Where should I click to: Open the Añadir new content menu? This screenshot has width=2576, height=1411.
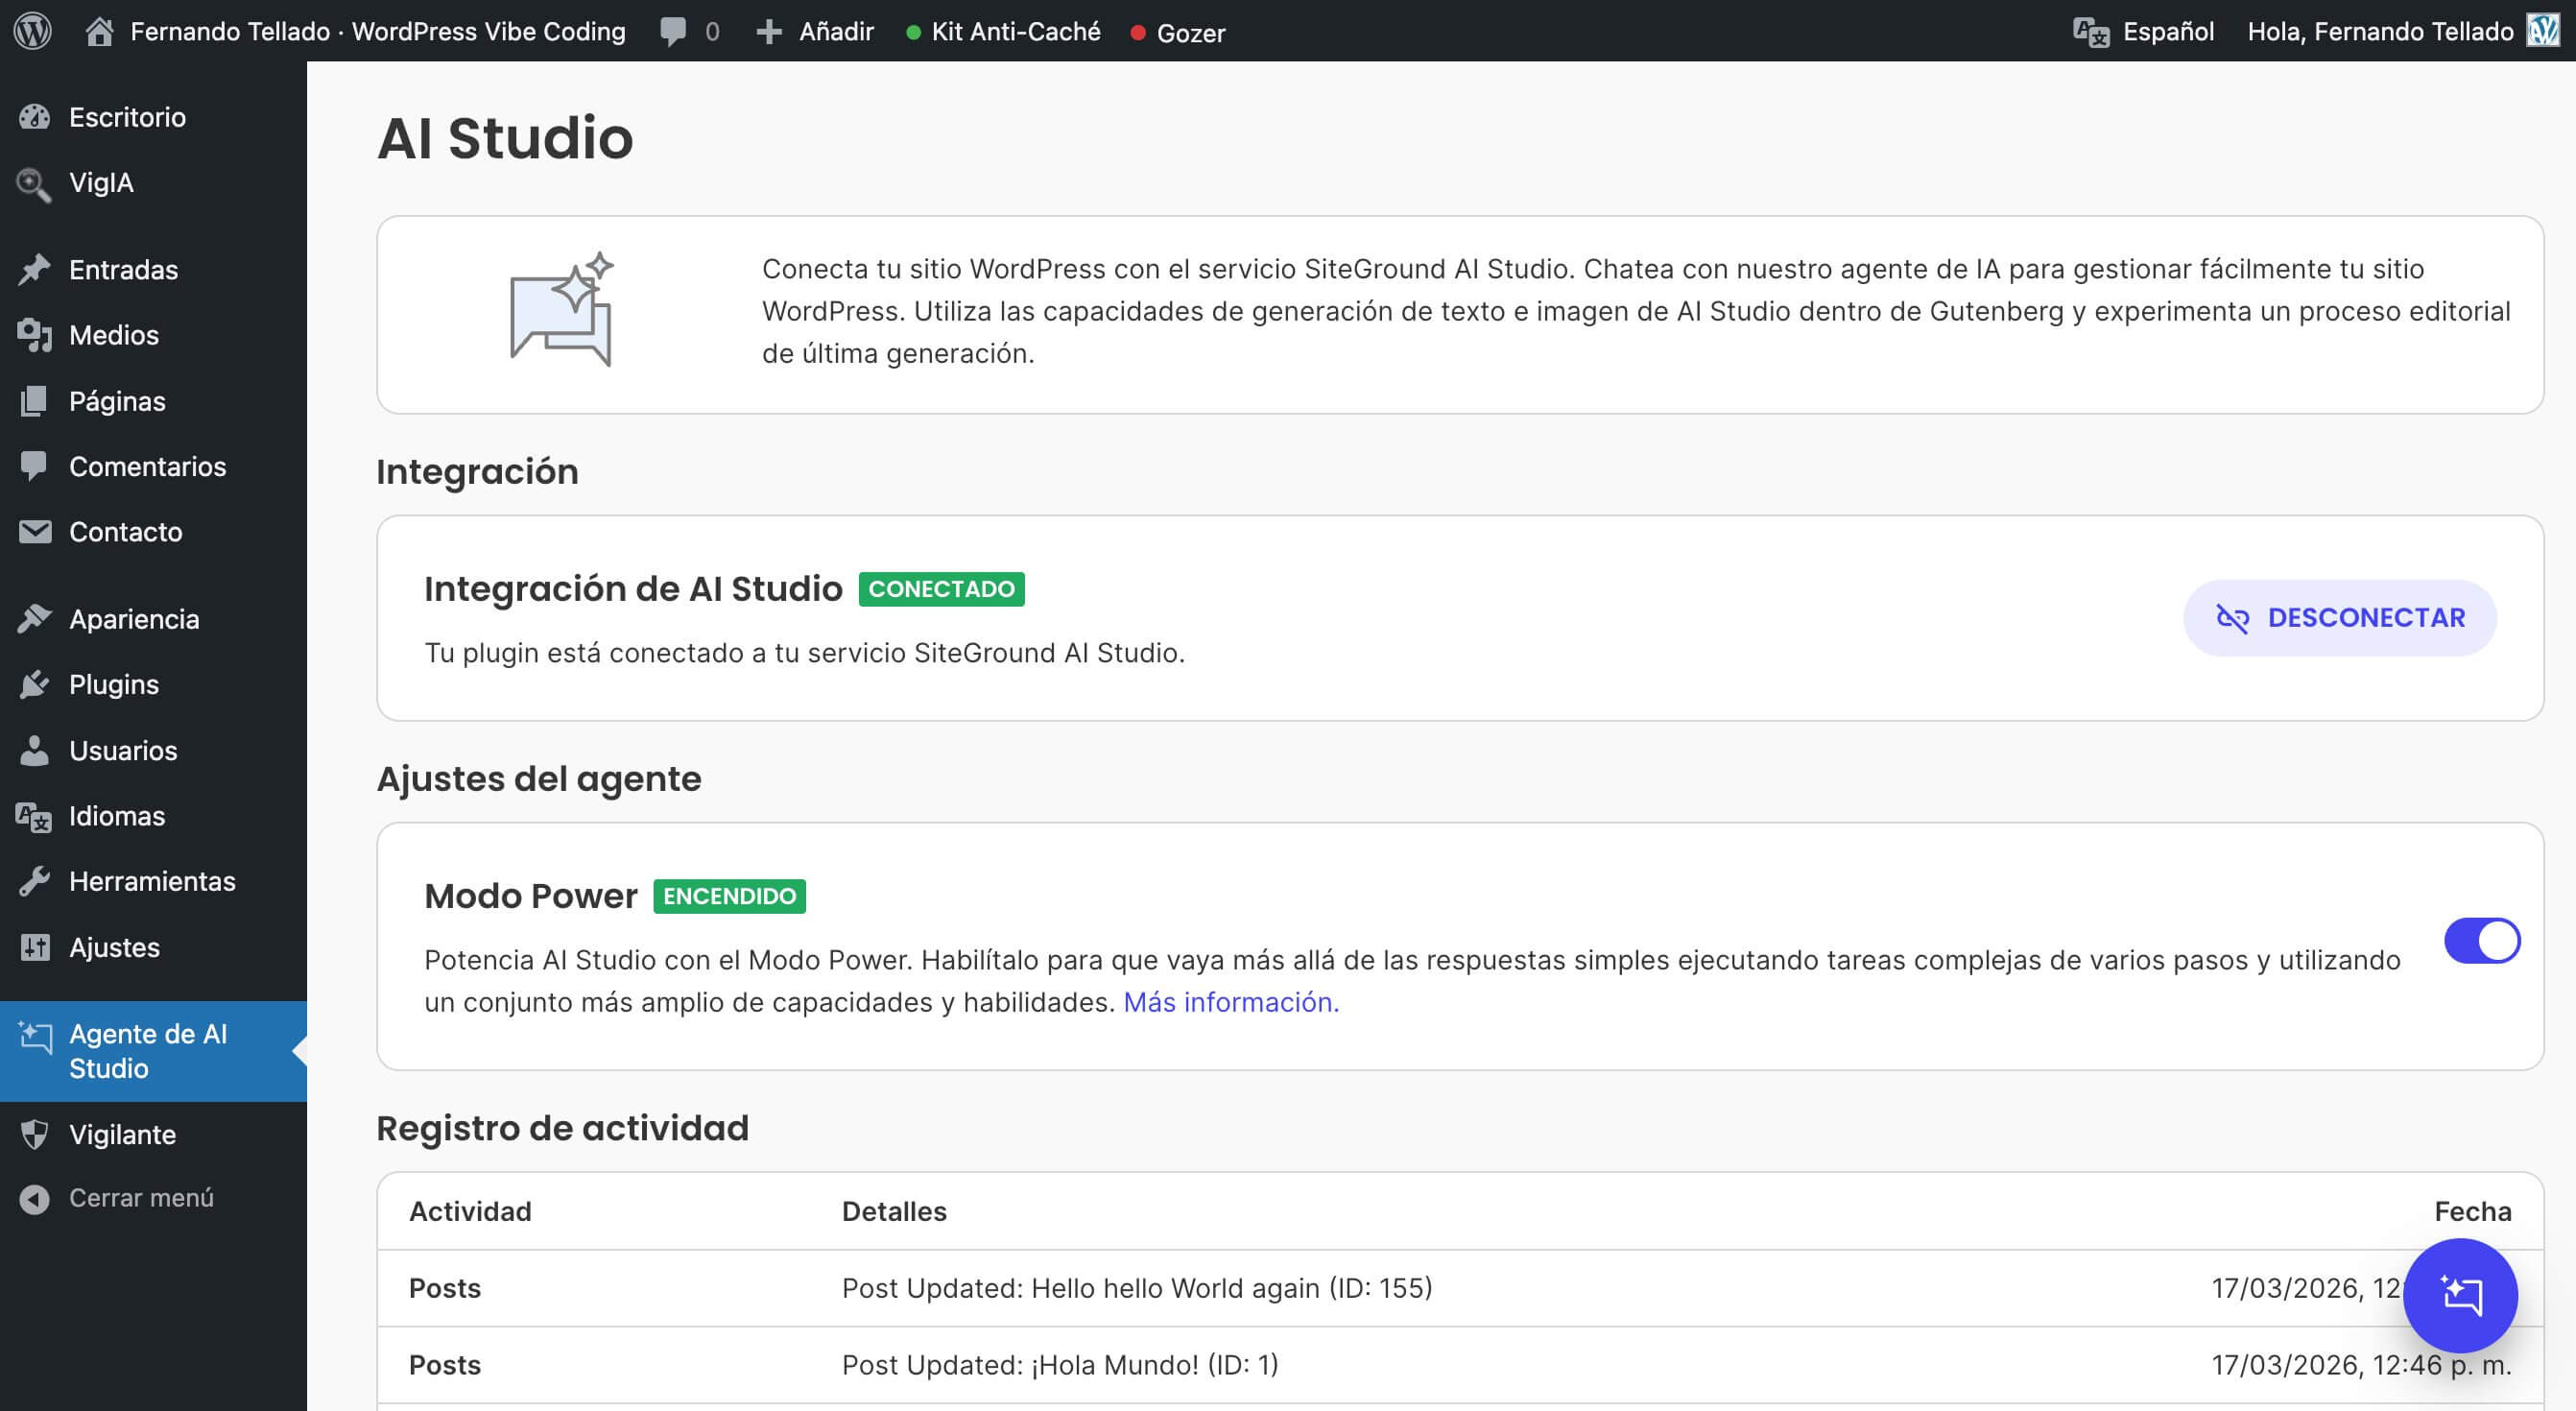815,32
